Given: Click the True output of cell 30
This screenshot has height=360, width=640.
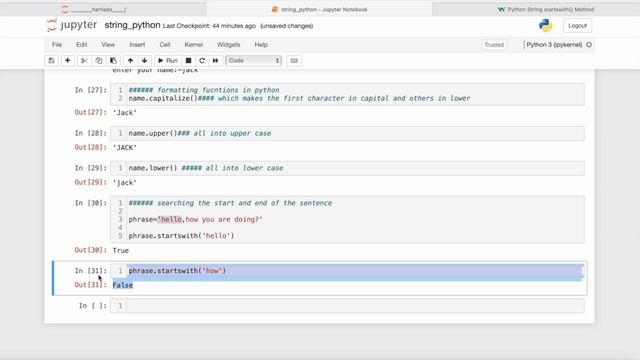Looking at the screenshot, I should pyautogui.click(x=120, y=251).
